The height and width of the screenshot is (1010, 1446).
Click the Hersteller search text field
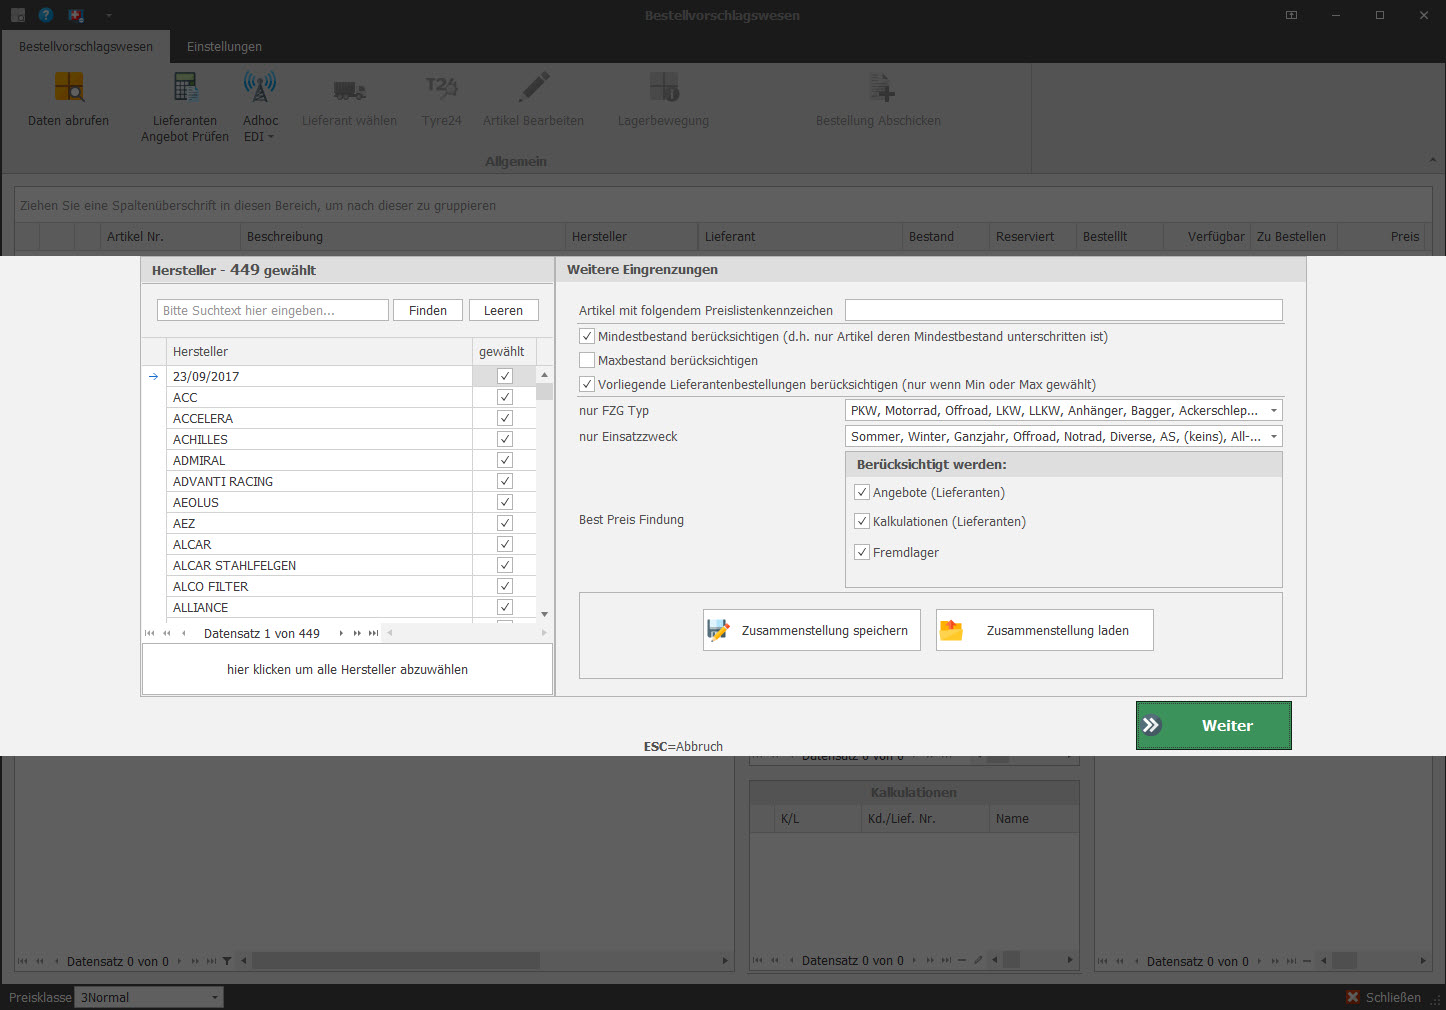pos(272,310)
